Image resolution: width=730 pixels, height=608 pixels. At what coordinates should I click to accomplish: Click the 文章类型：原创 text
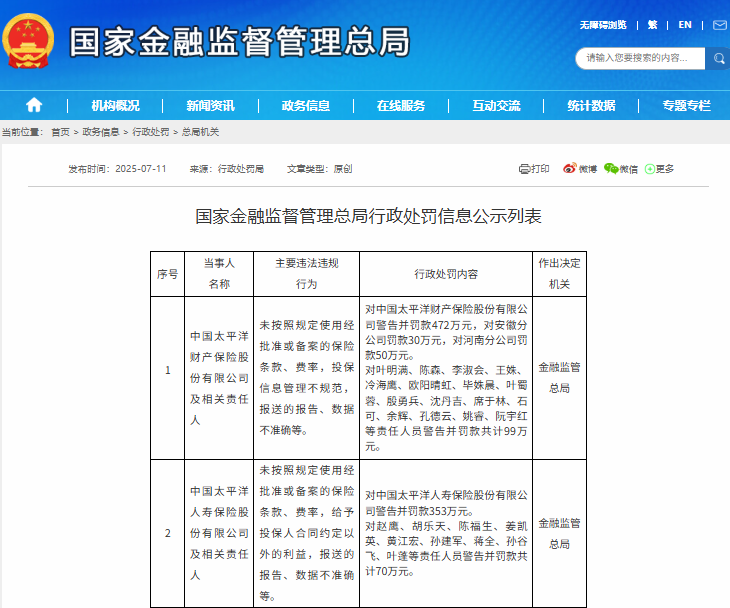click(319, 169)
